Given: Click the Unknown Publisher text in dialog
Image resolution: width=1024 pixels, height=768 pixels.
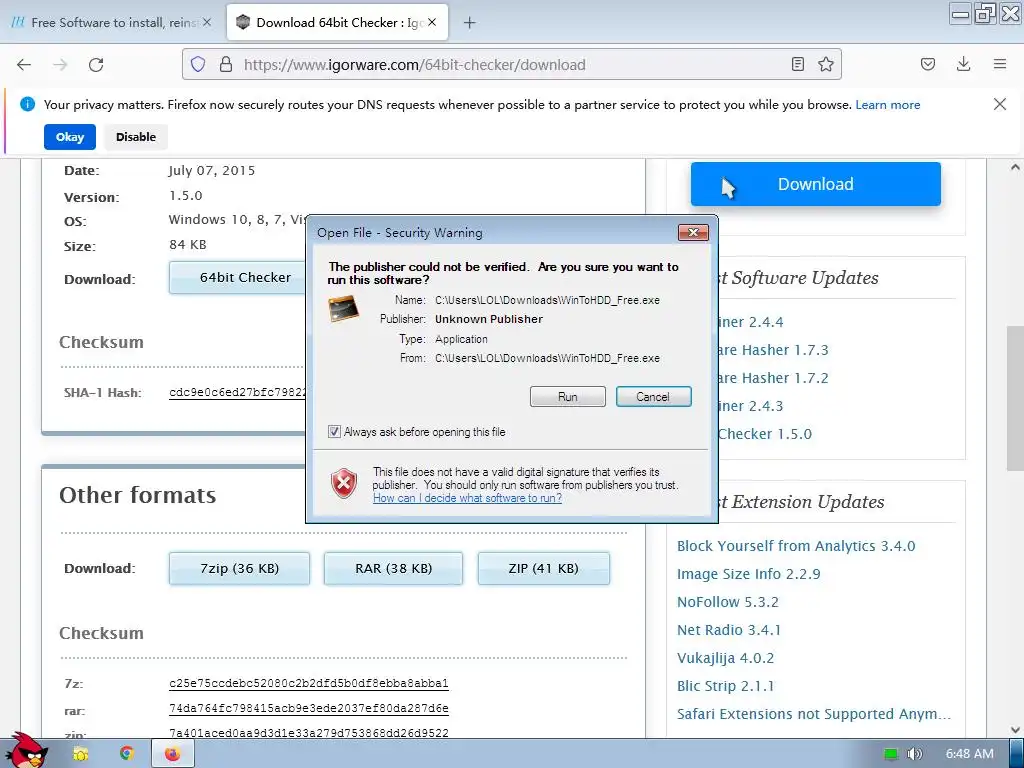Looking at the screenshot, I should 489,319.
